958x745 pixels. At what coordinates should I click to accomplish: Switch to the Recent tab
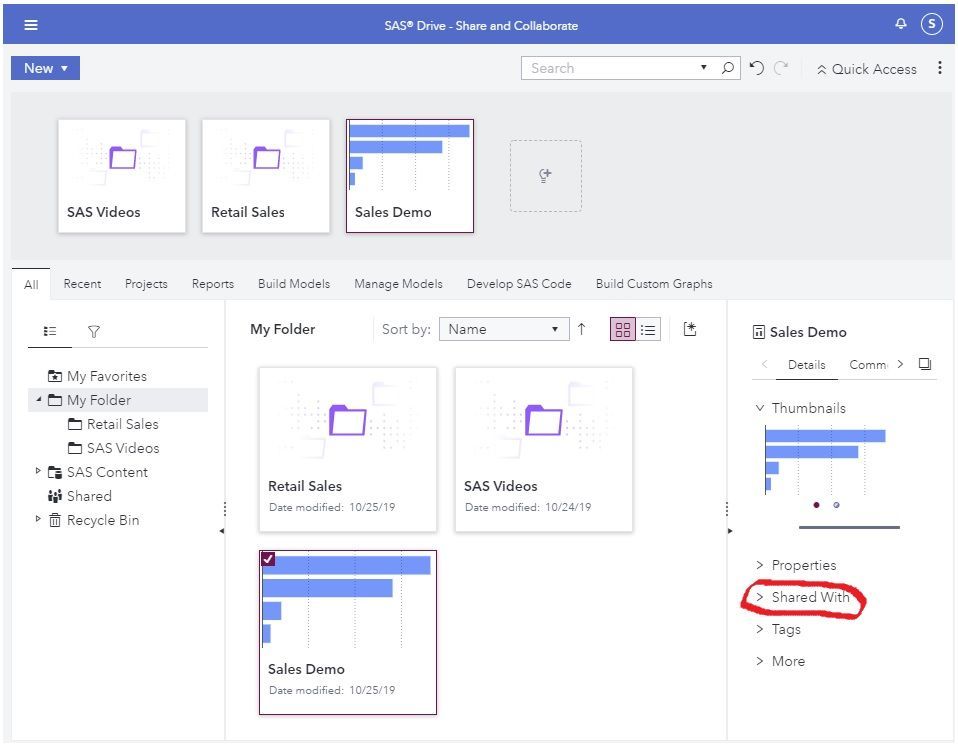click(82, 284)
